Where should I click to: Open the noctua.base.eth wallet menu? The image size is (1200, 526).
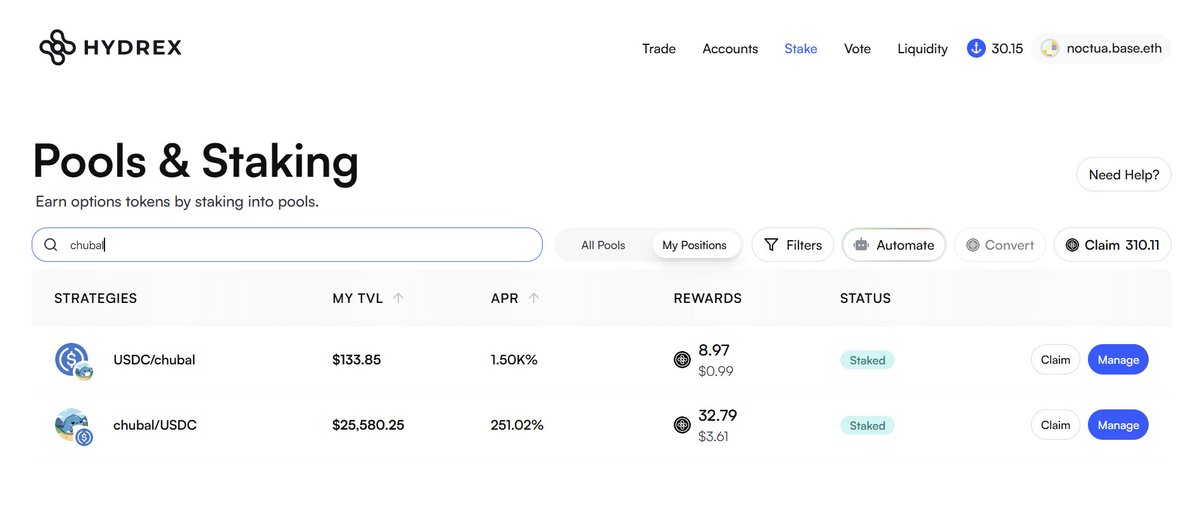[1101, 48]
